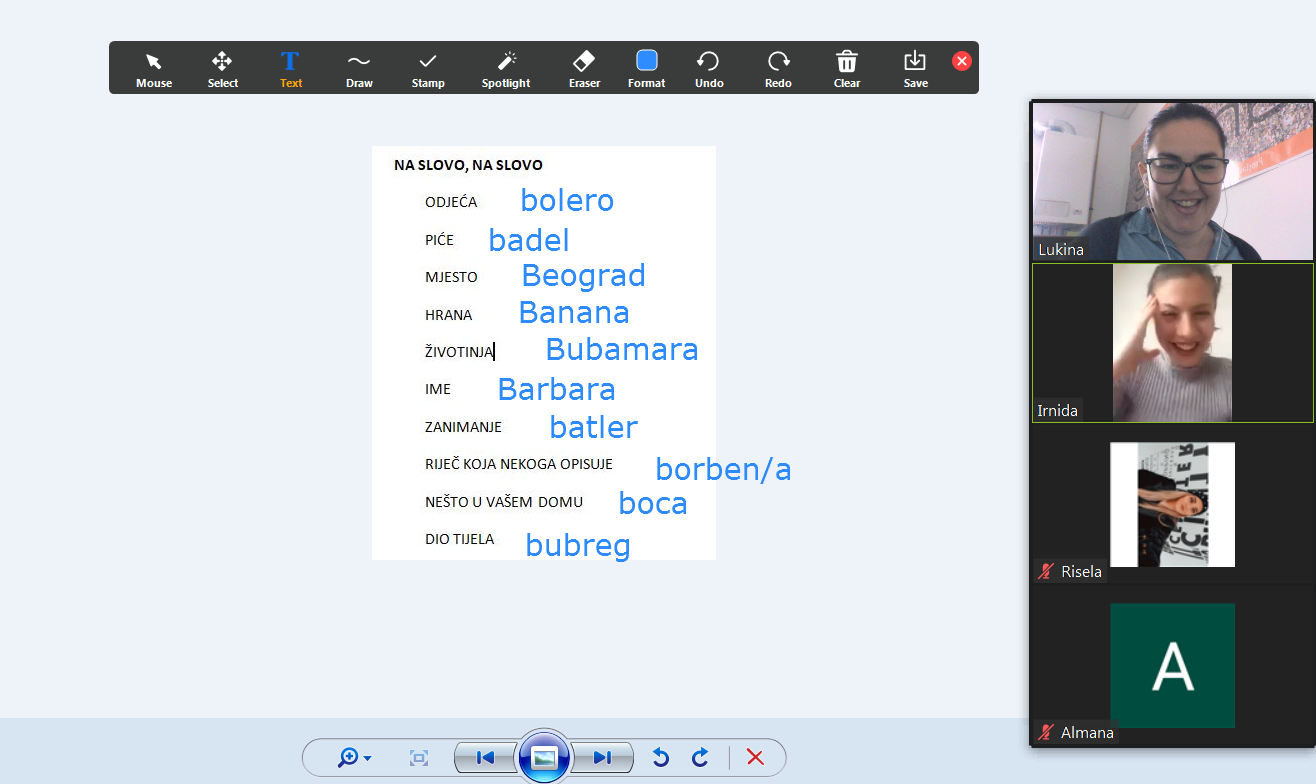Undo the last annotation

point(709,69)
